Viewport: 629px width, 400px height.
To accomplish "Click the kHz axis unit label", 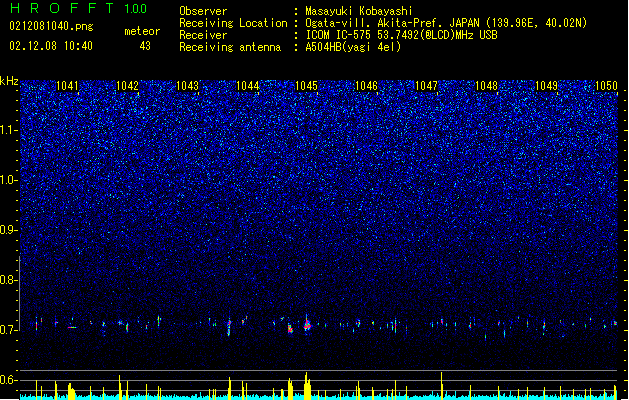I will click(9, 81).
